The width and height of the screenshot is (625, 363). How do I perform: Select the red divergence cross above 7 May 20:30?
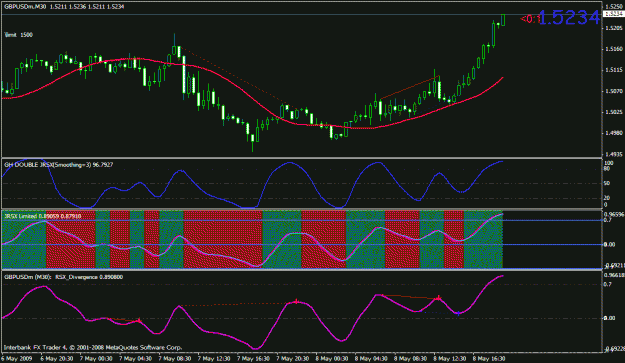point(296,302)
